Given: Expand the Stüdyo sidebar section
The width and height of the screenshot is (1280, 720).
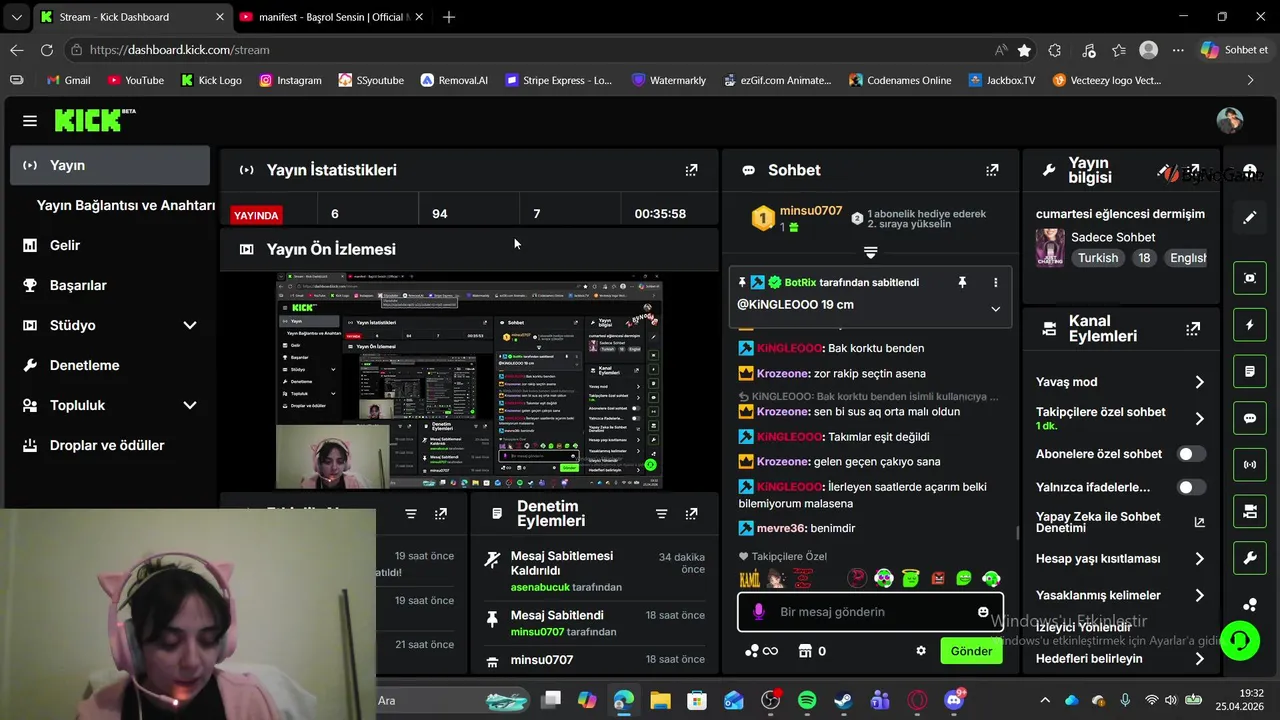Looking at the screenshot, I should coord(190,325).
